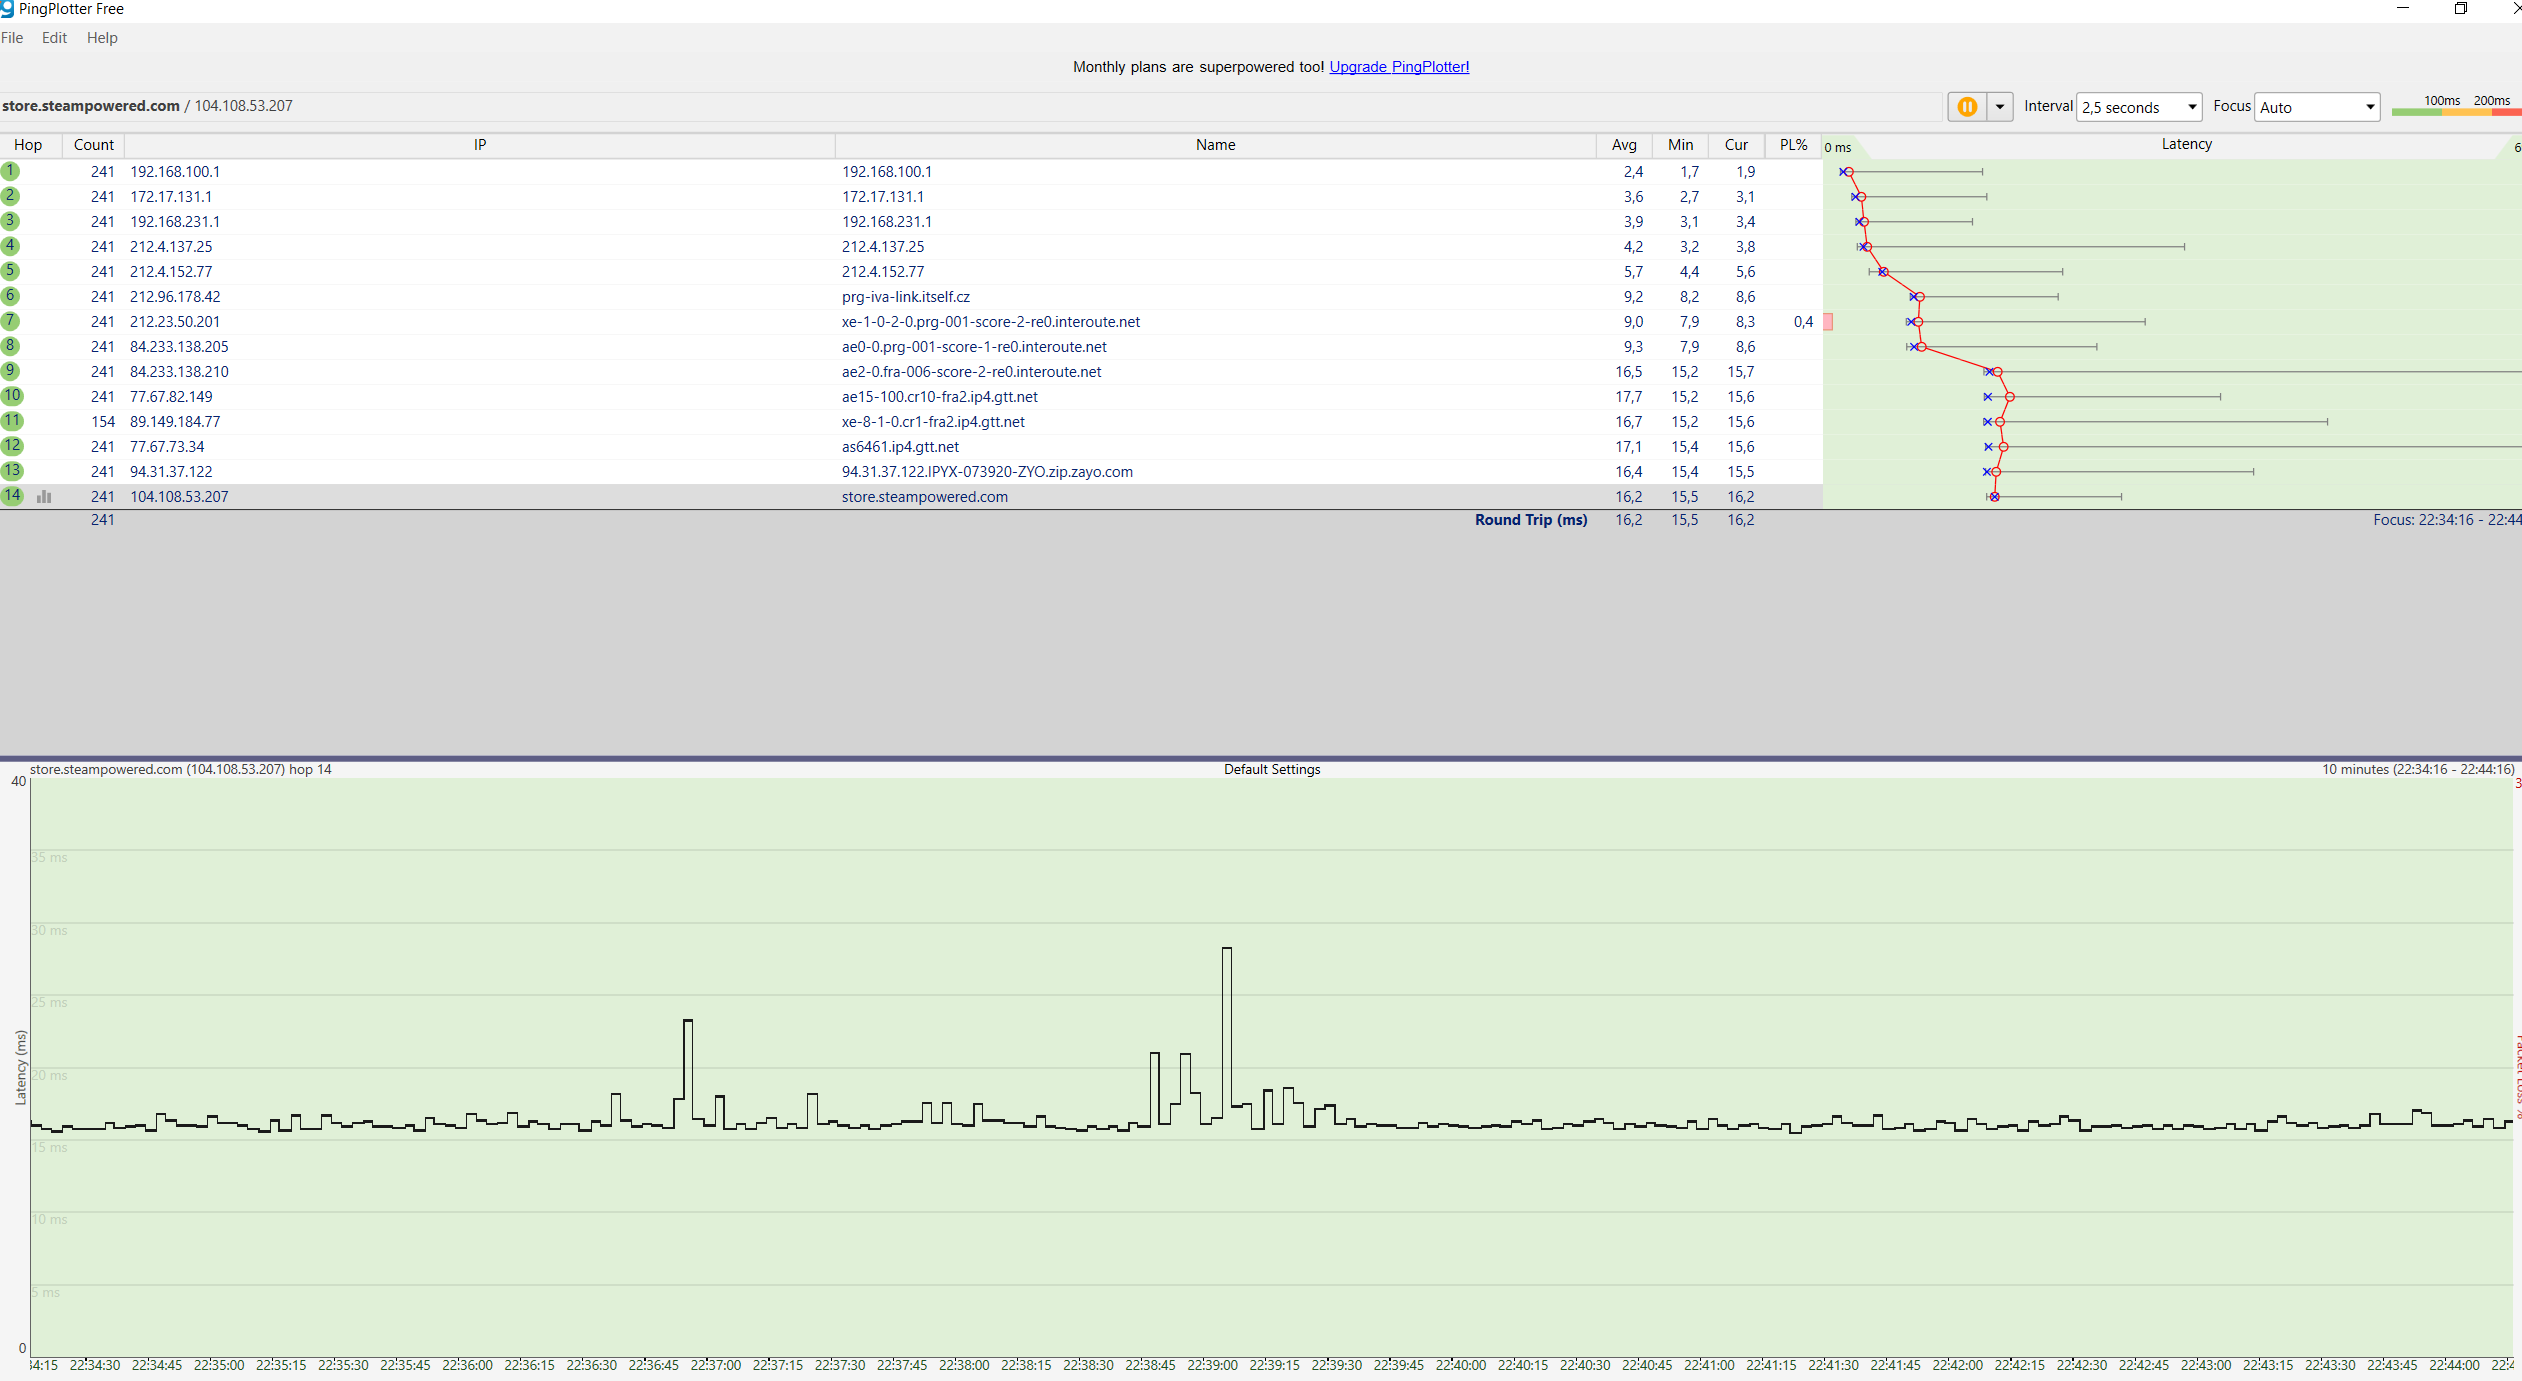Click the latency color scale legend bar

point(2455,112)
